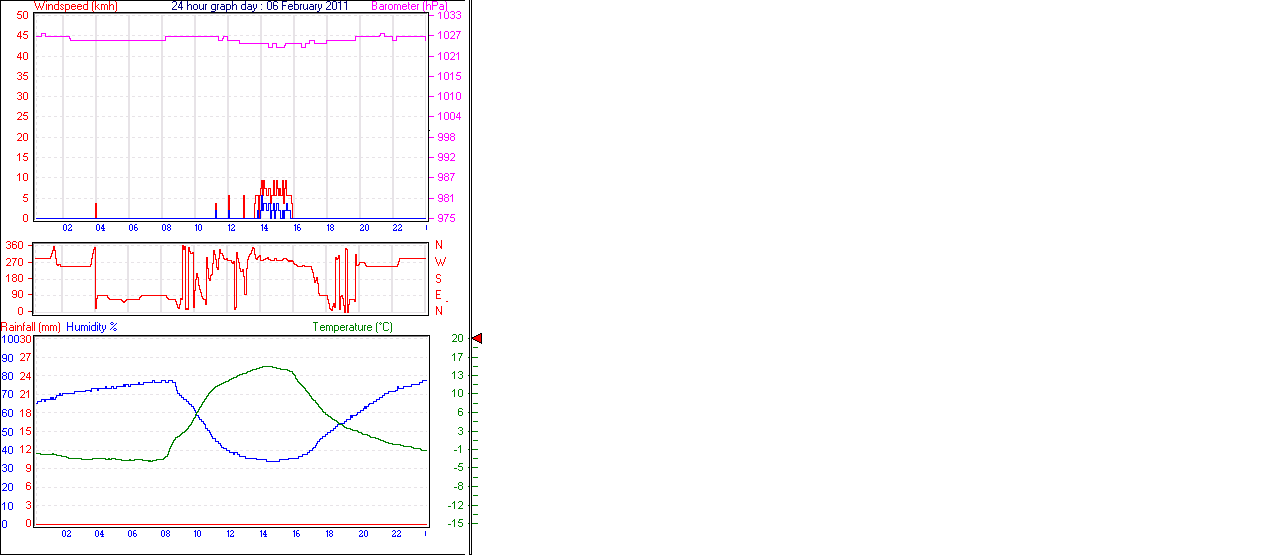Click the 180 value on wind direction axis
This screenshot has height=555, width=1272.
(x=14, y=278)
